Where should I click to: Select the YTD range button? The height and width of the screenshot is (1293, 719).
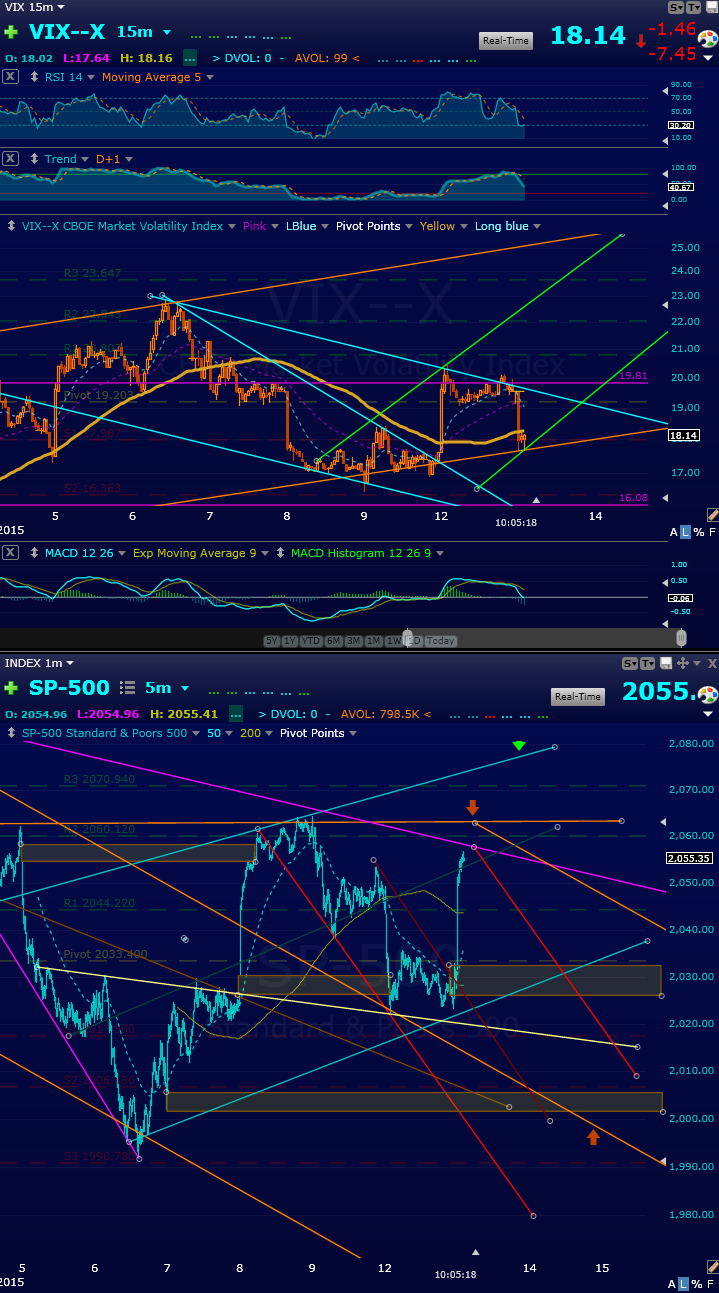[x=310, y=641]
